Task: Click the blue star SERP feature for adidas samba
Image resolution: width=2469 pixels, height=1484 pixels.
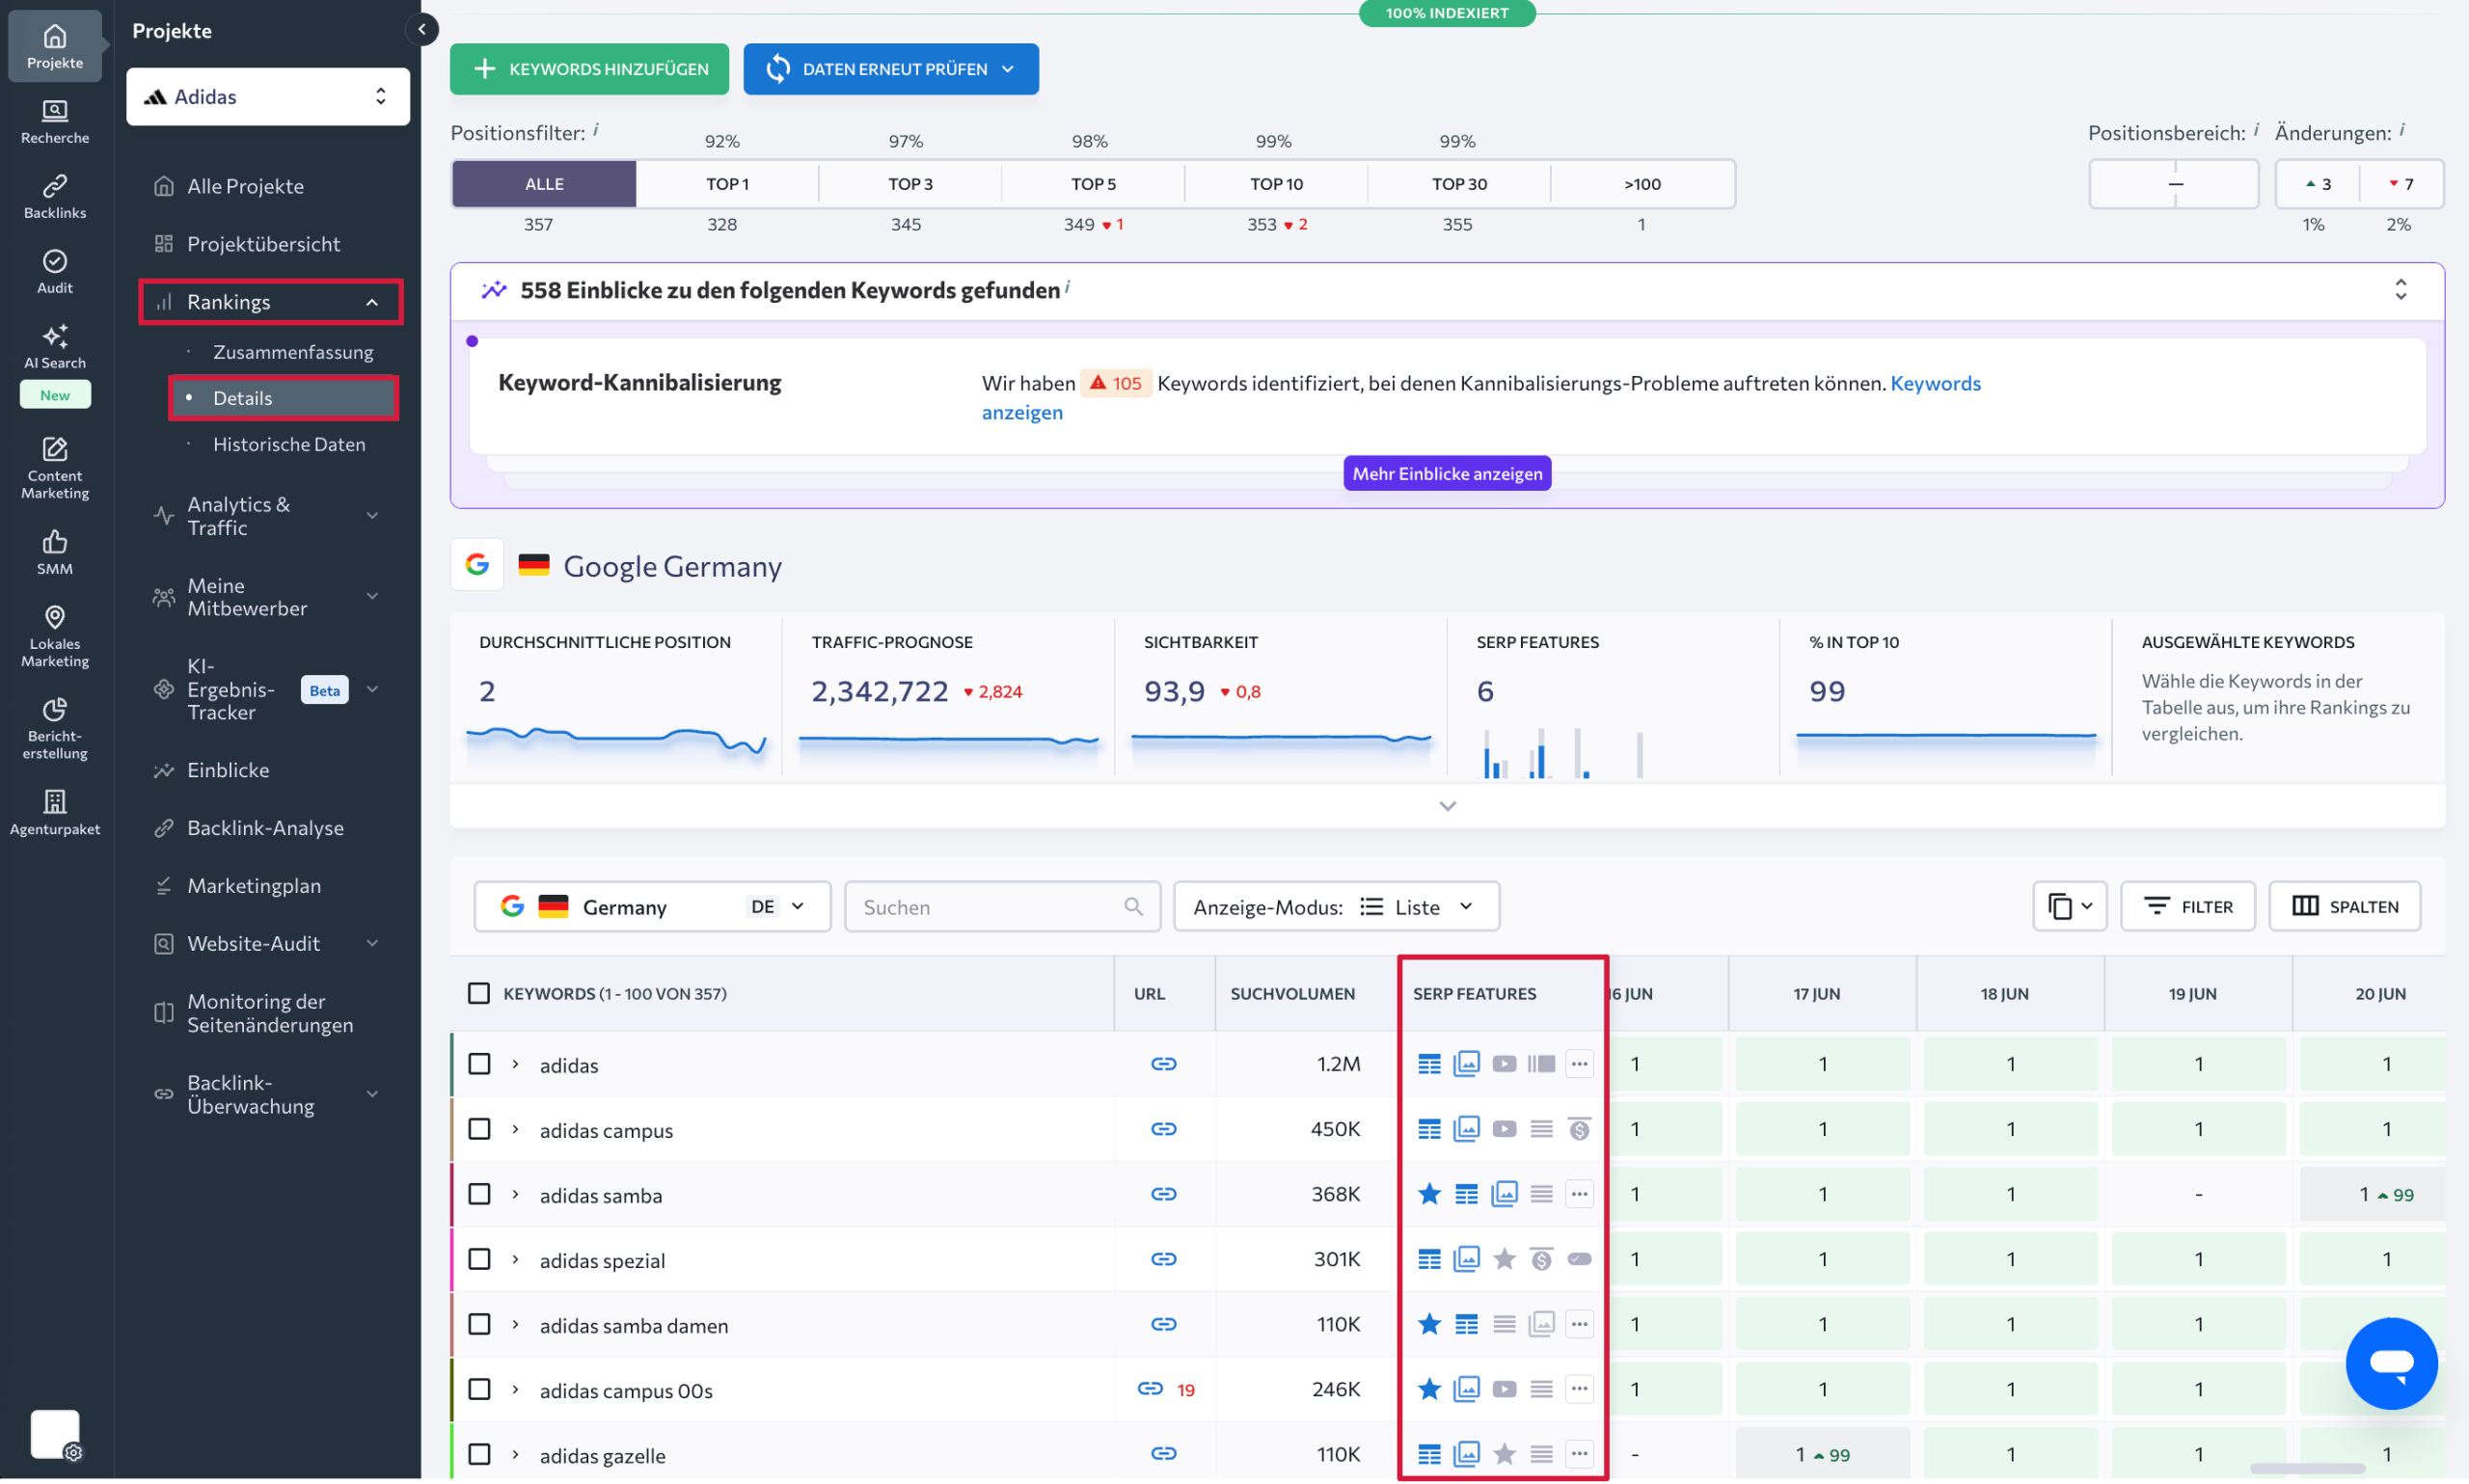Action: 1429,1193
